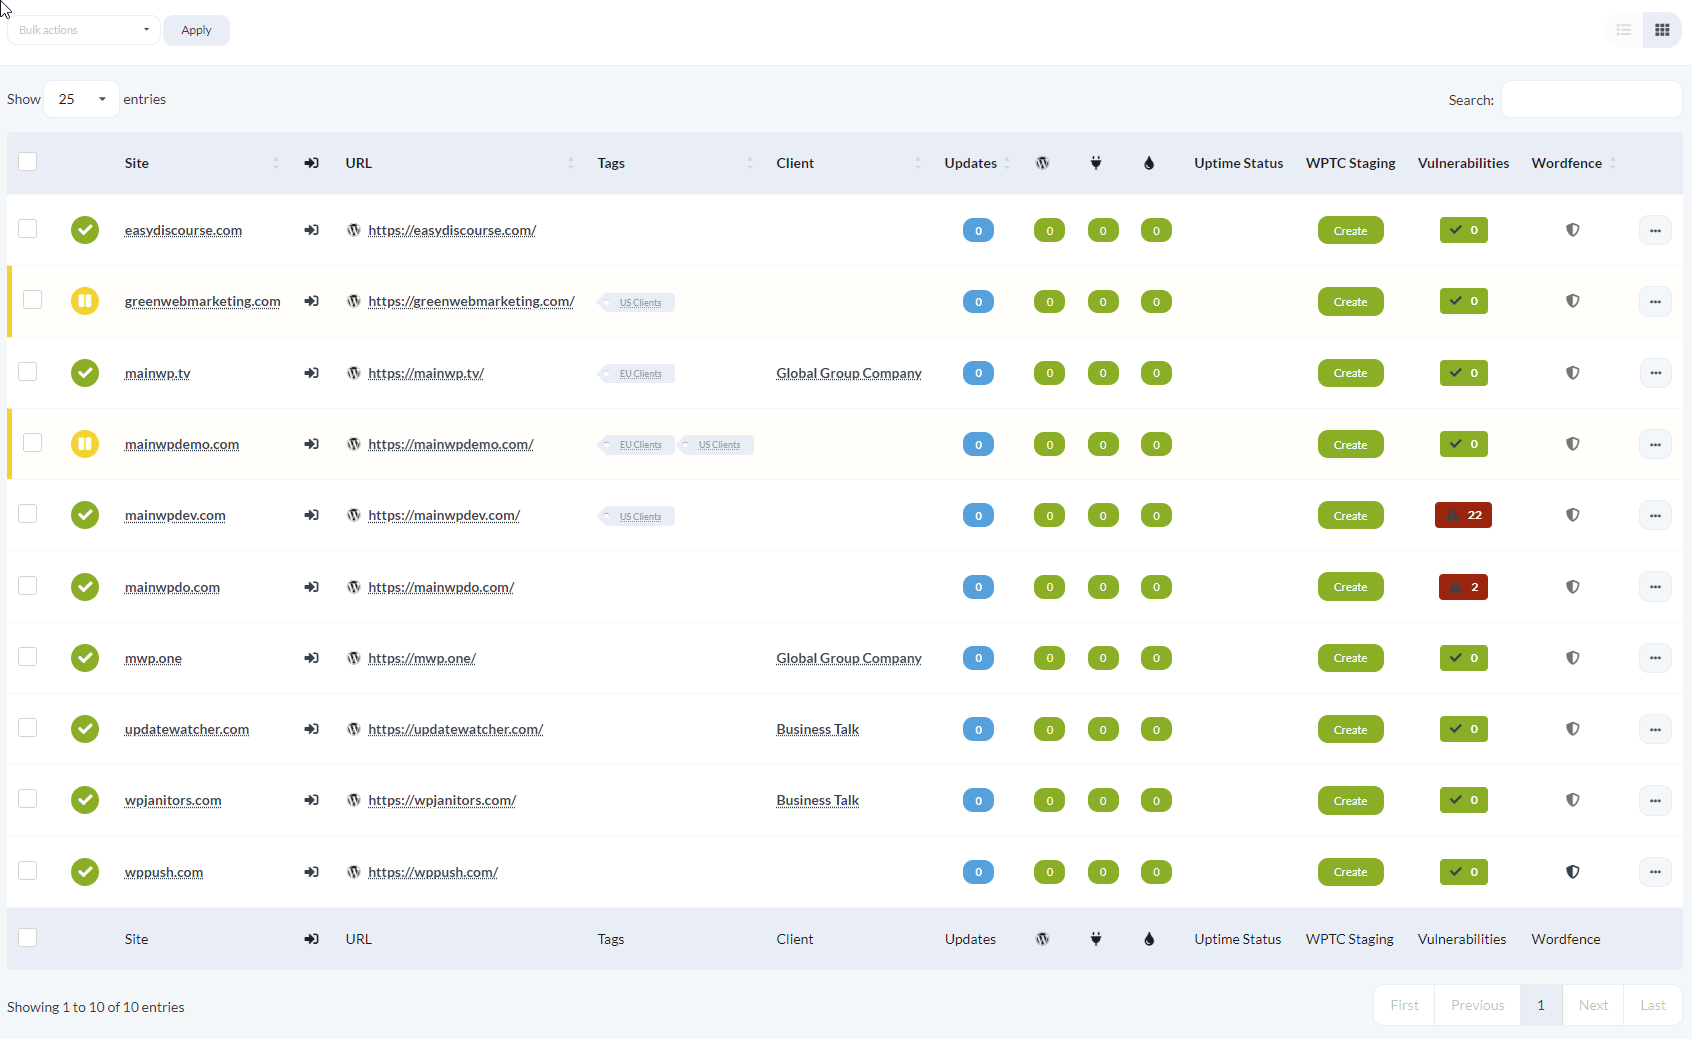This screenshot has width=1692, height=1039.
Task: Click the Search input field
Action: 1591,99
